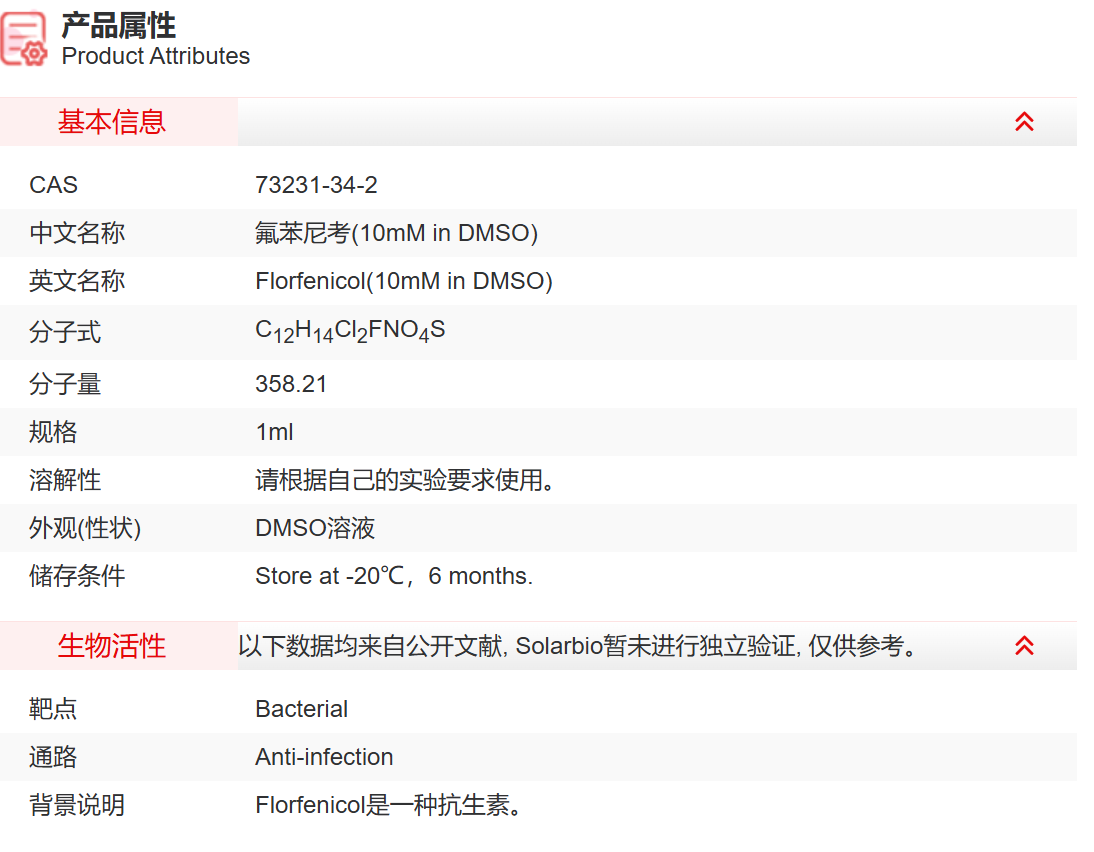This screenshot has height=852, width=1094.
Task: Collapse the 生物活性 section using its chevron
Action: [x=1024, y=646]
